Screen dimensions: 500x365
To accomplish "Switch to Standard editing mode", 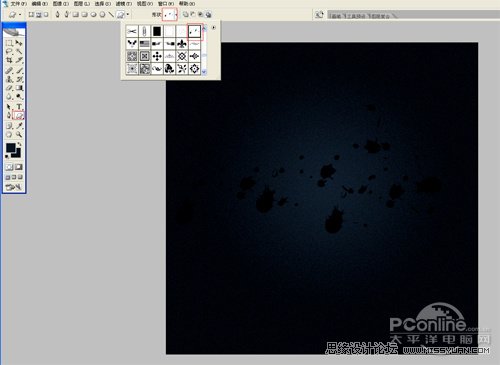I will point(9,167).
